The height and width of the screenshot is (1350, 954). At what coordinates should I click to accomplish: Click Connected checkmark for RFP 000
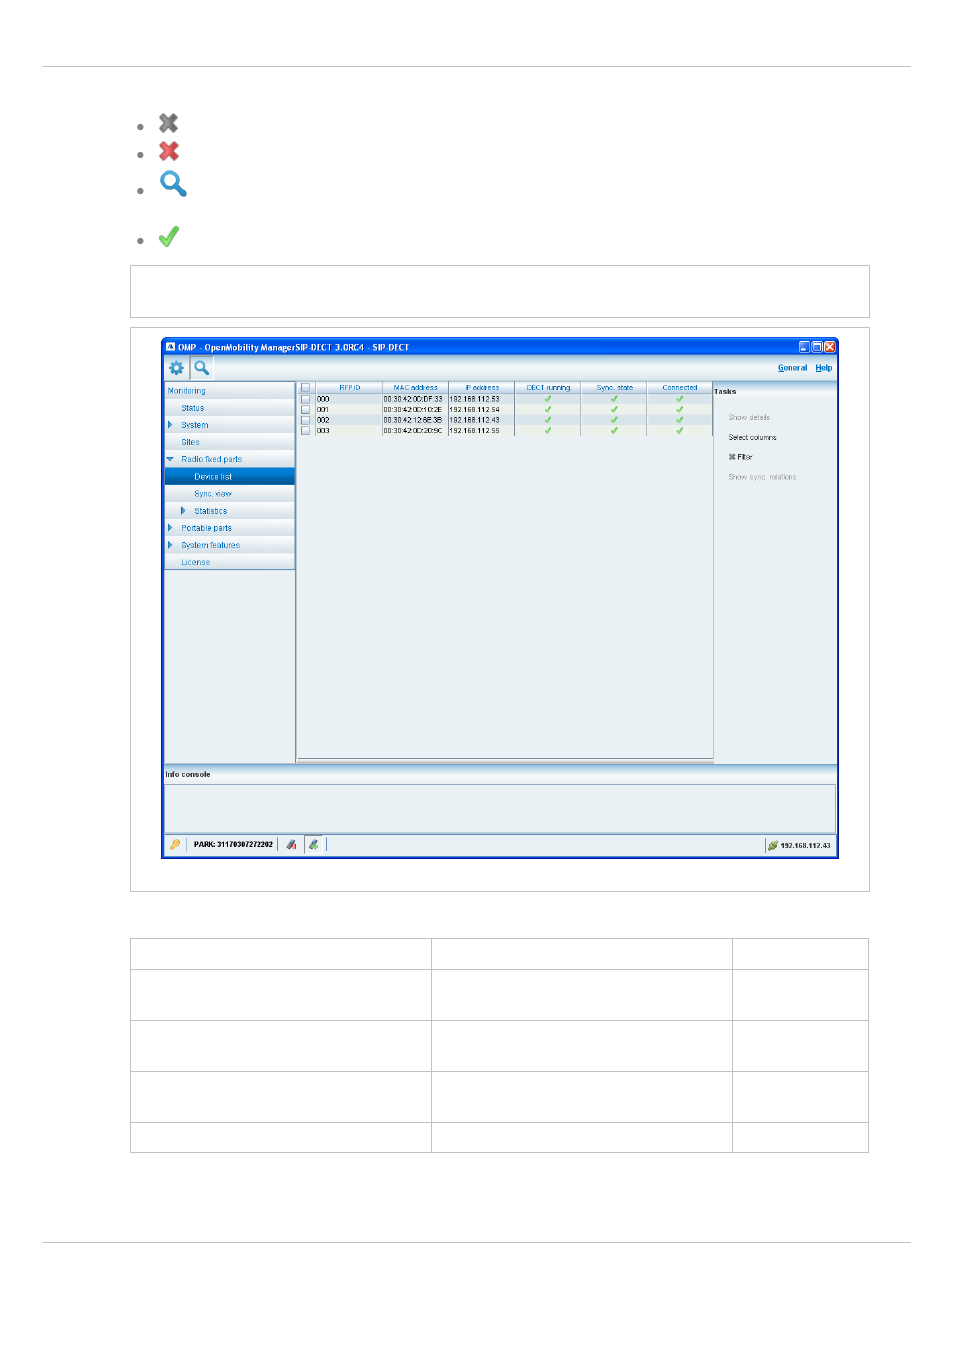[x=680, y=399]
